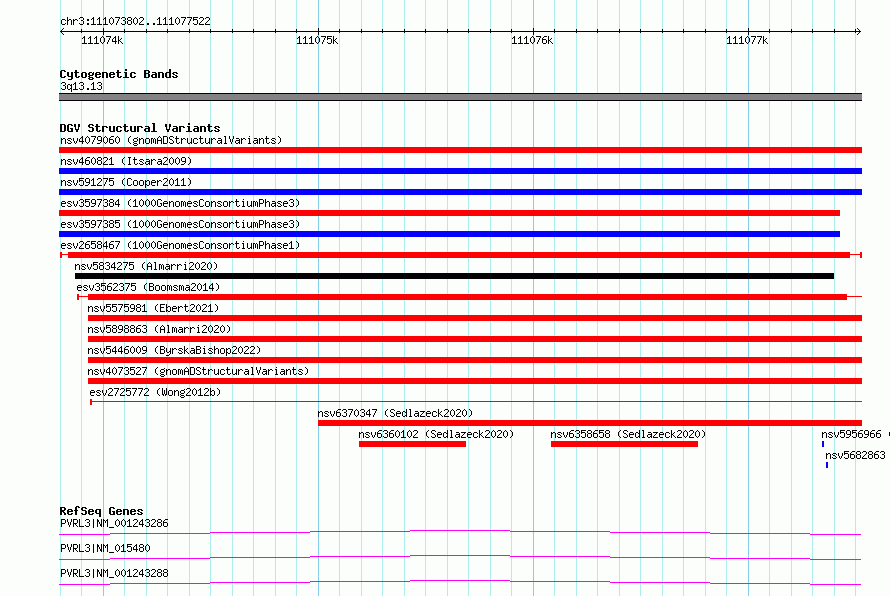The width and height of the screenshot is (890, 596).
Task: Click the nsv5575981 (Ebert2021) label
Action: (153, 308)
